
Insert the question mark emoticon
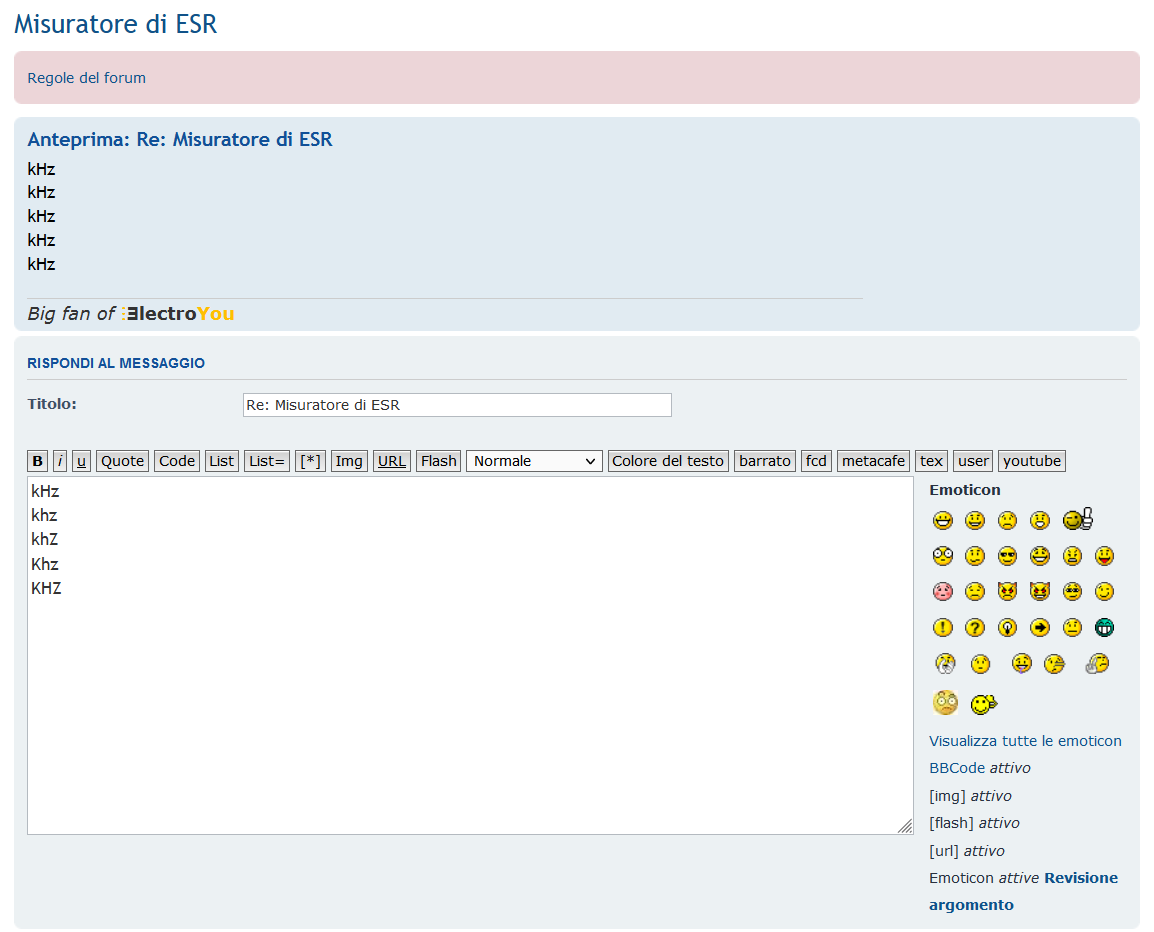[x=975, y=628]
